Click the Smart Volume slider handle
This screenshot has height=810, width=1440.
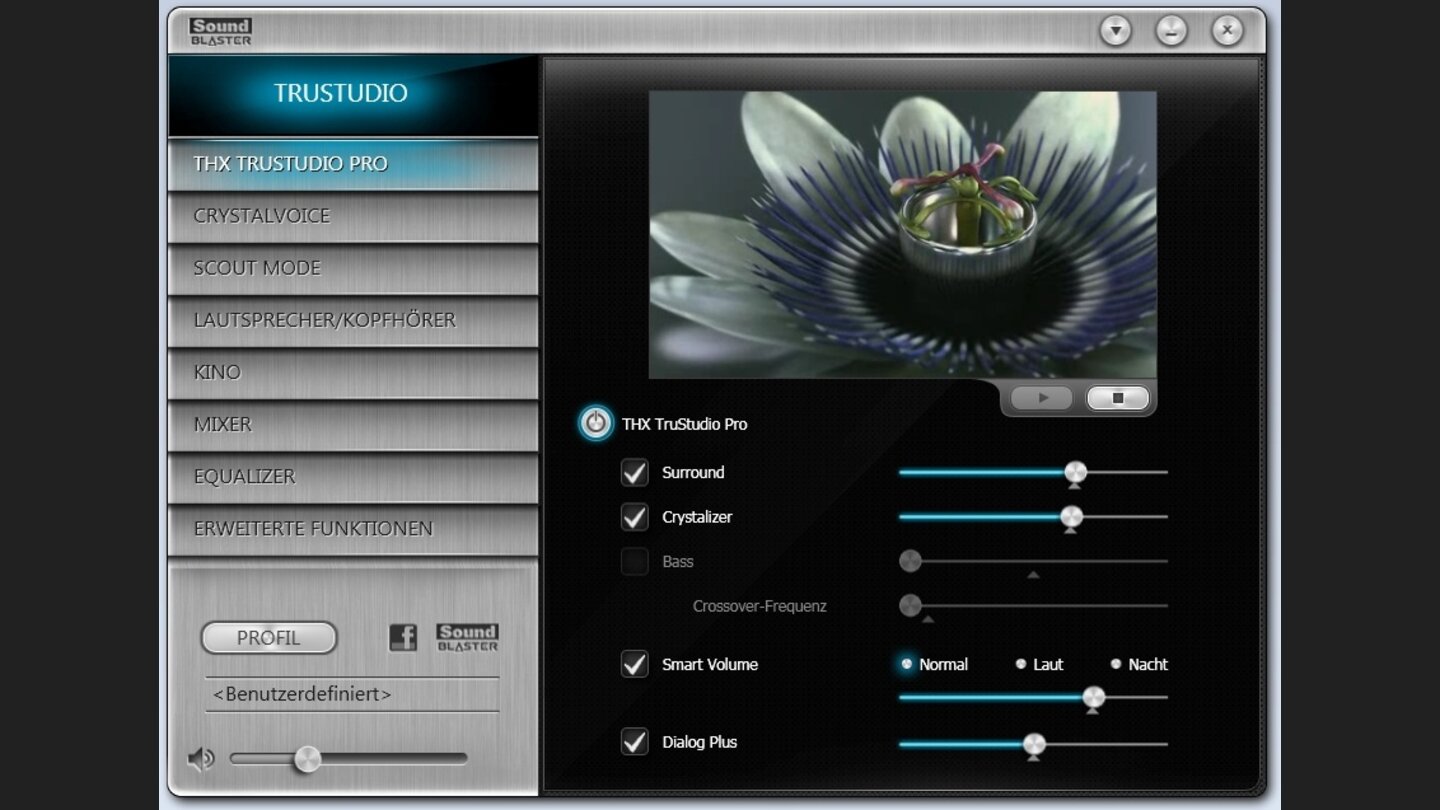pos(1094,697)
